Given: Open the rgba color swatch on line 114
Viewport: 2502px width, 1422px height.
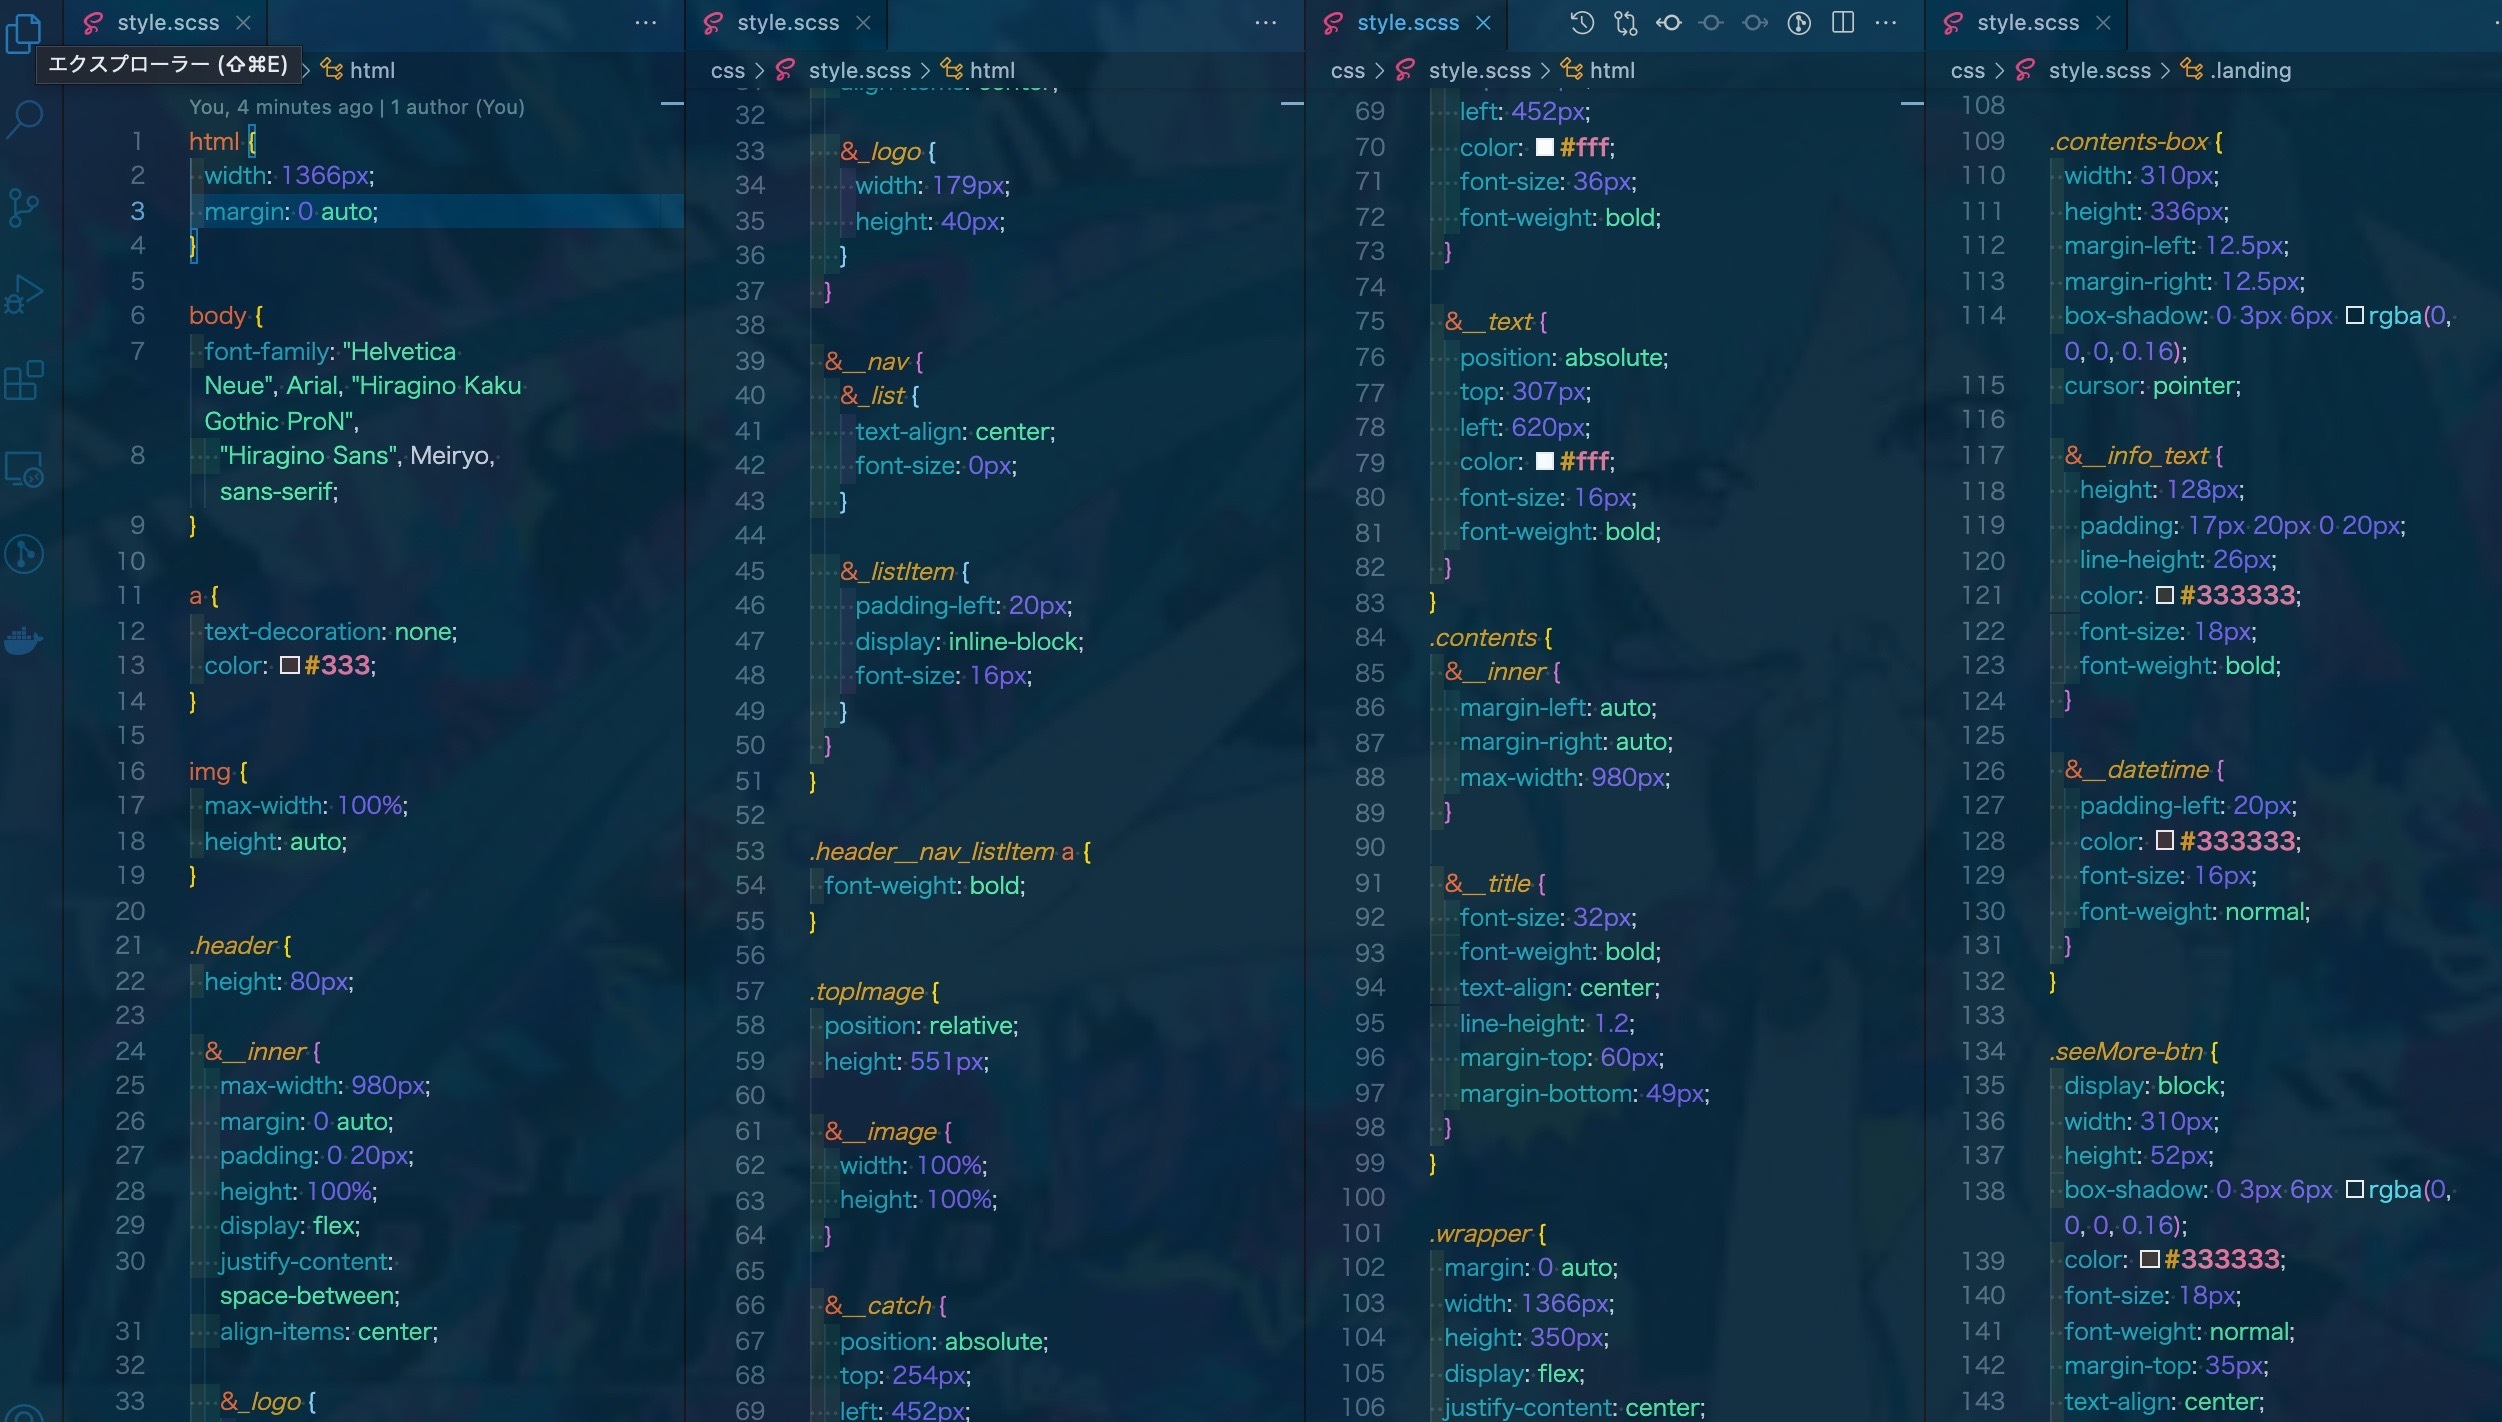Looking at the screenshot, I should click(2355, 315).
